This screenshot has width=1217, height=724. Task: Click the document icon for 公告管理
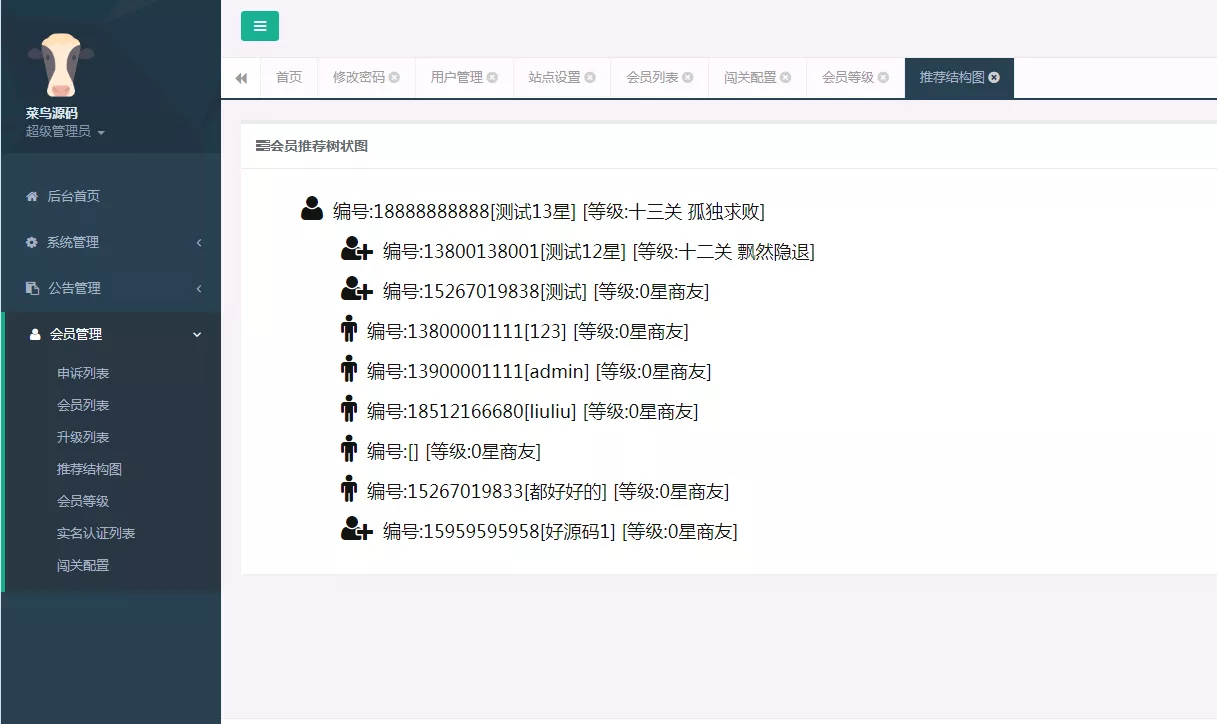(x=34, y=287)
